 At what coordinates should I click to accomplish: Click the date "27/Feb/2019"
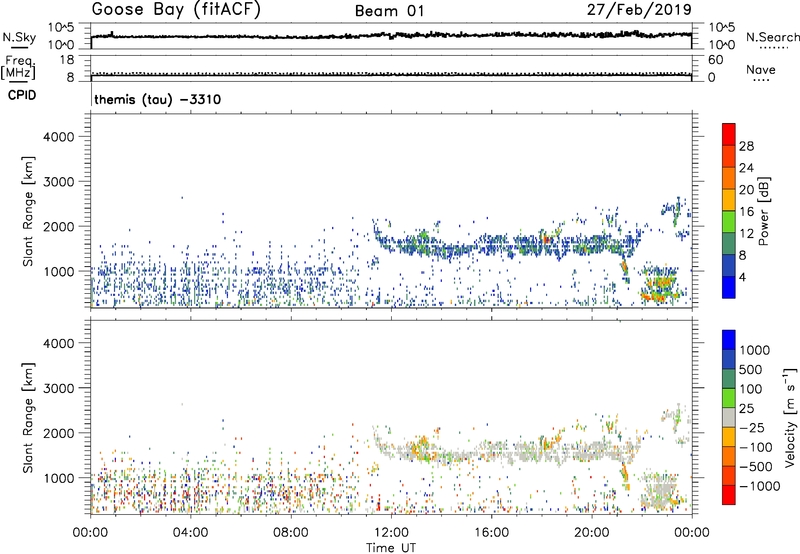point(639,10)
